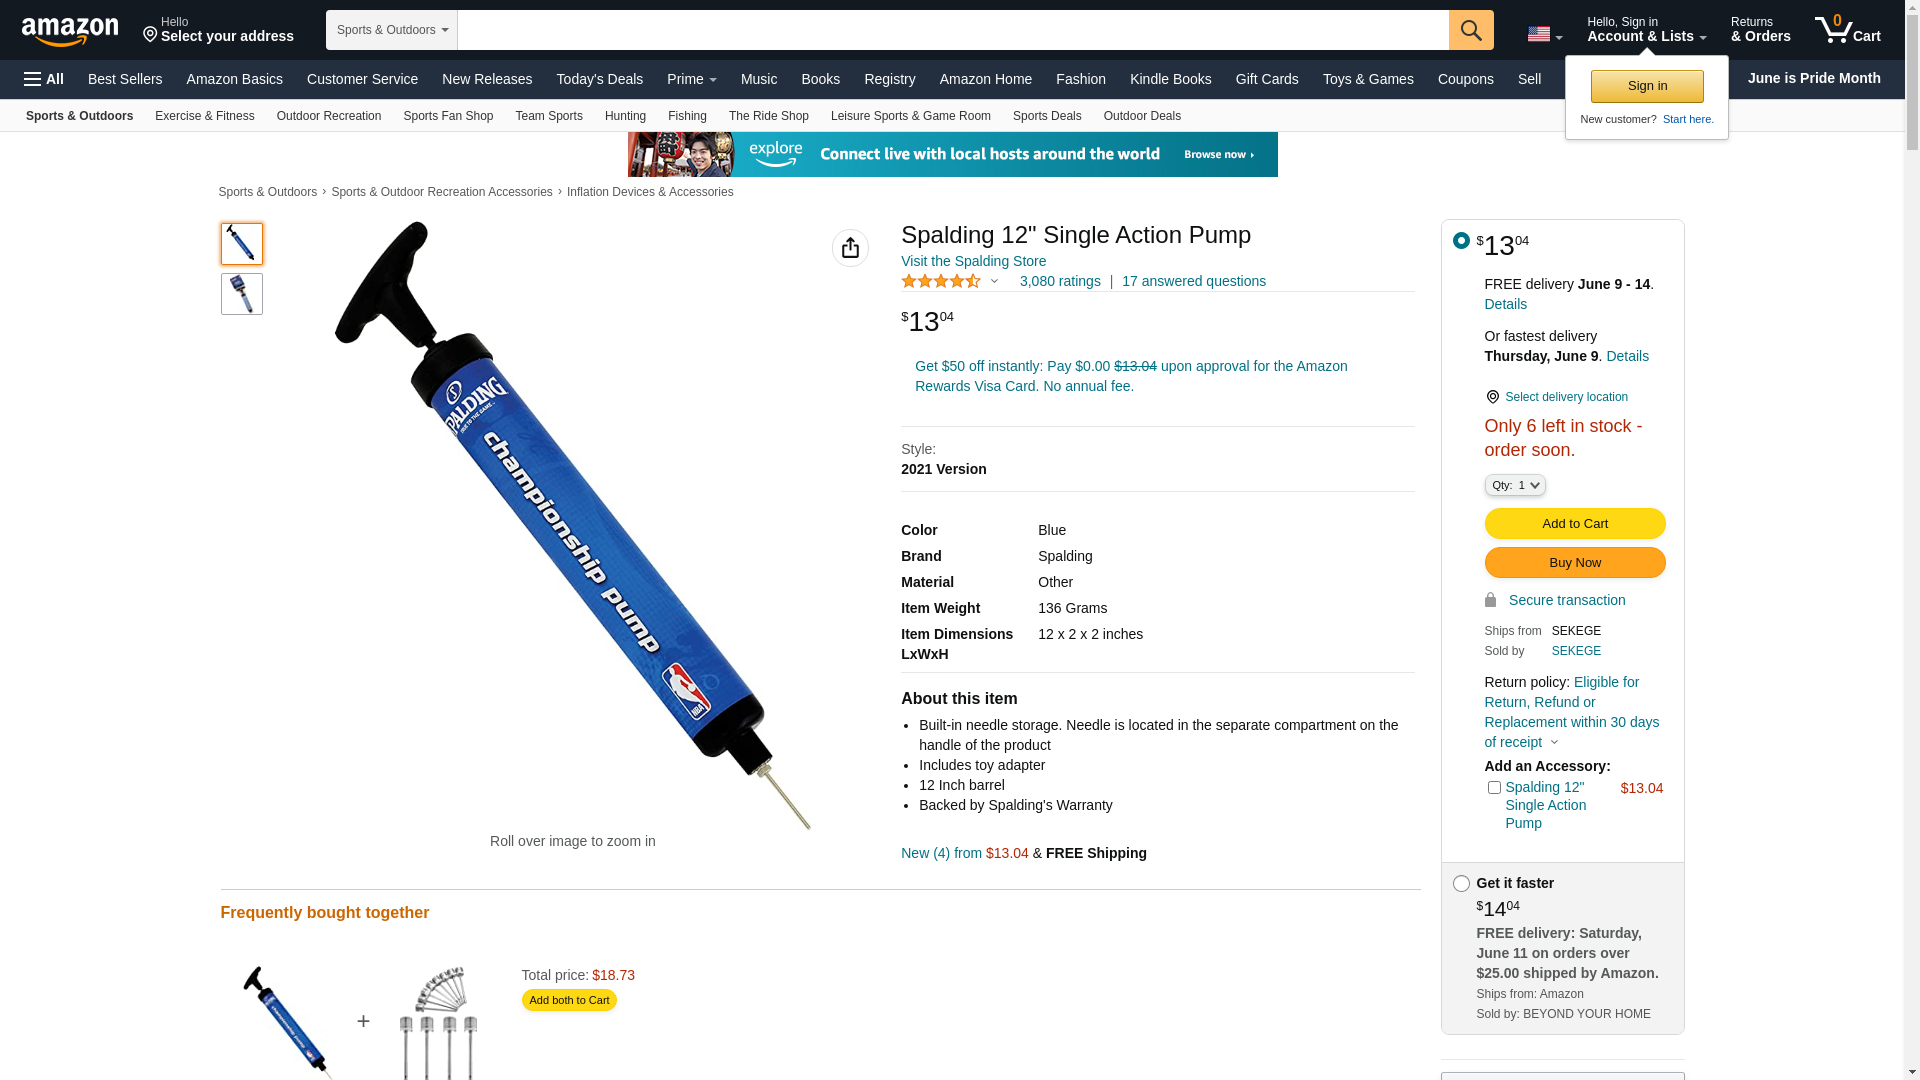The image size is (1920, 1080).
Task: Click the search magnifier button
Action: pyautogui.click(x=1471, y=30)
